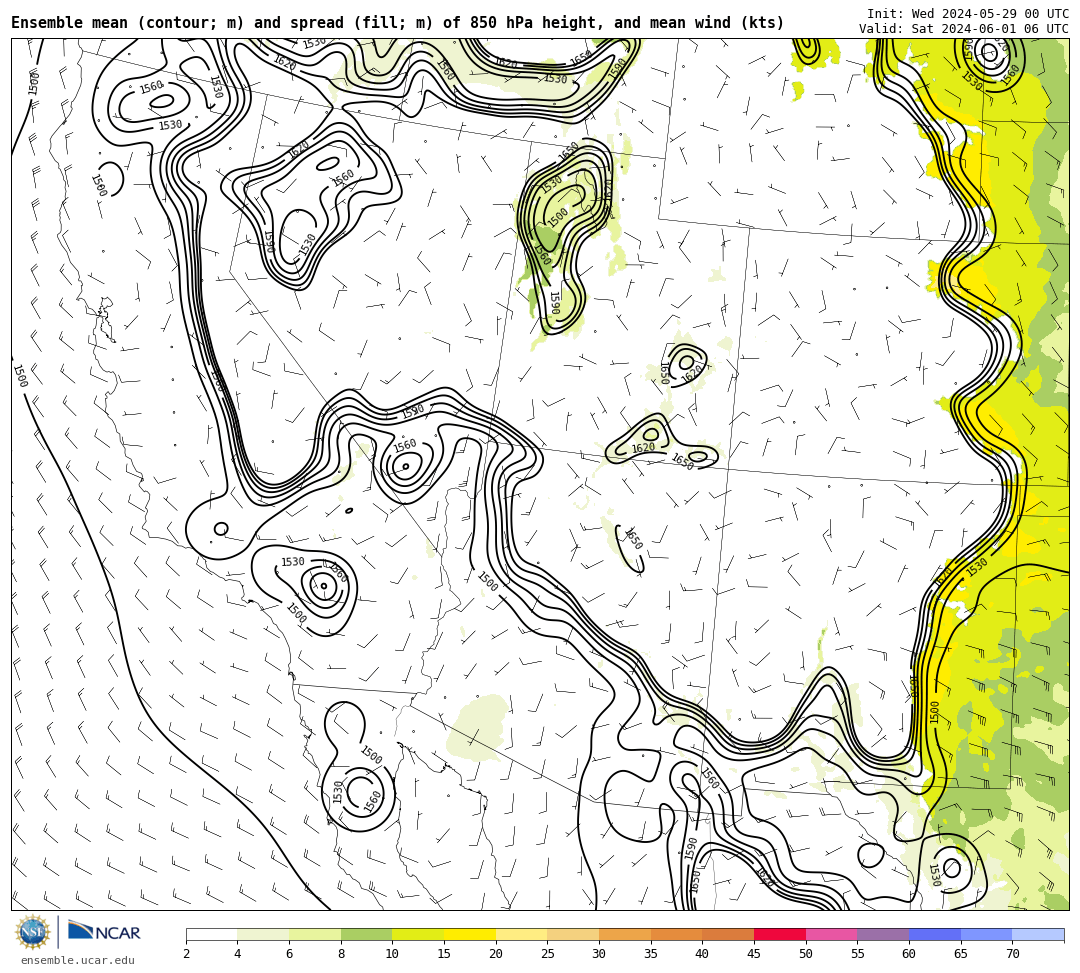This screenshot has height=973, width=1080.
Task: Click the colorbar tick label 10
Action: [x=393, y=954]
